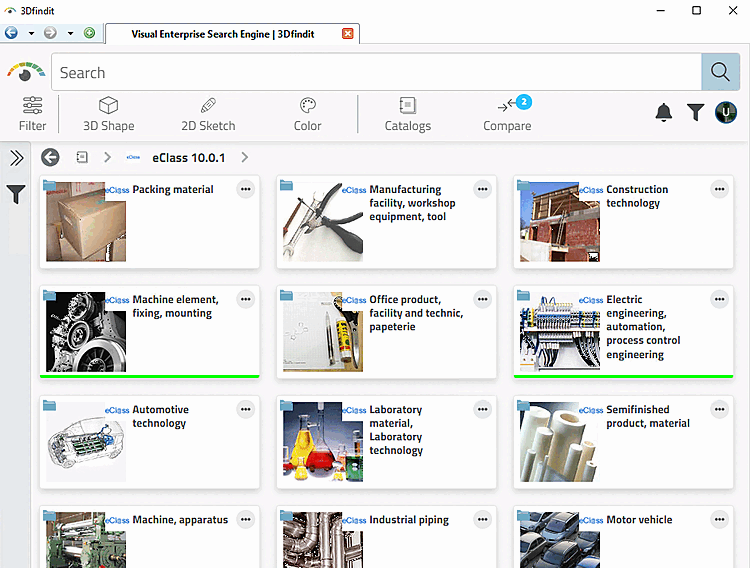Open more options for Packing material
Image resolution: width=750 pixels, height=568 pixels.
[245, 189]
